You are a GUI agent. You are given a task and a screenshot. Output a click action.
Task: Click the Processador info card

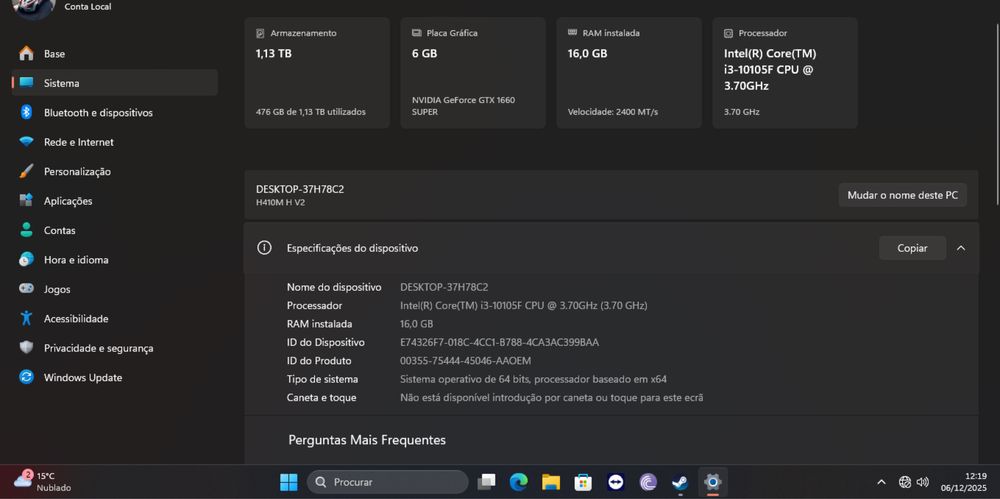pyautogui.click(x=785, y=73)
